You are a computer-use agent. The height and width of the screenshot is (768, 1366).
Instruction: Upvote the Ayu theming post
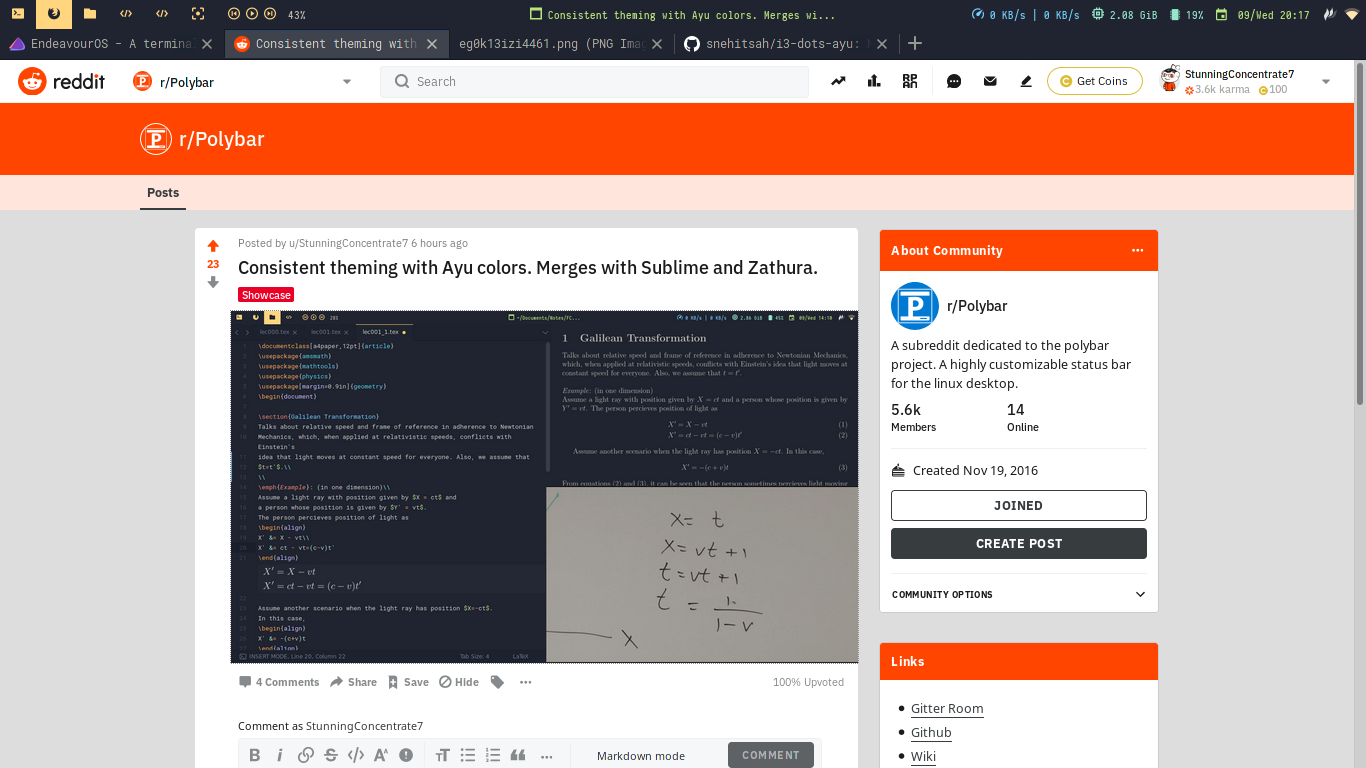(x=213, y=246)
